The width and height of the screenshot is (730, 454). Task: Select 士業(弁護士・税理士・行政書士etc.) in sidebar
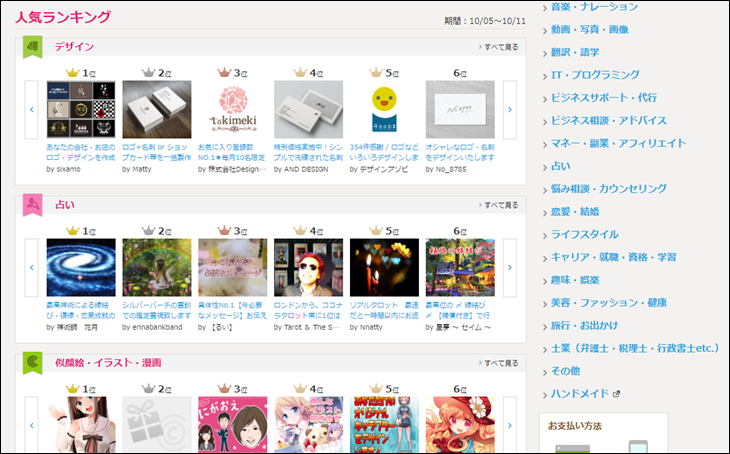635,348
